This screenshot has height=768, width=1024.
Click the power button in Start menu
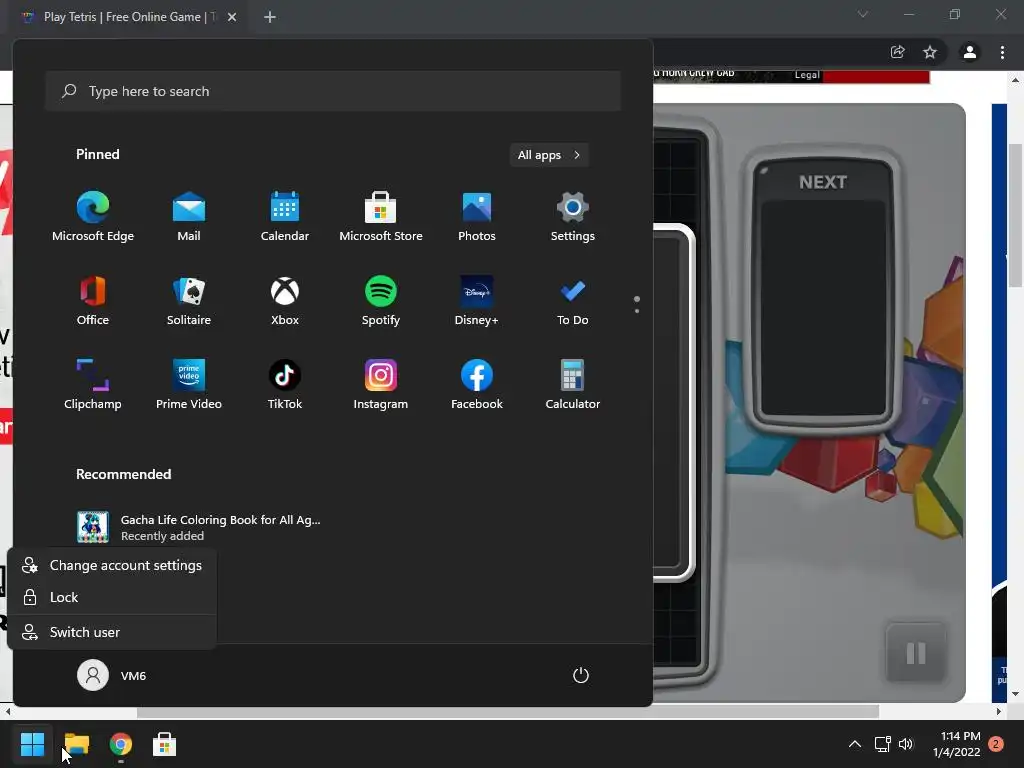click(x=581, y=675)
